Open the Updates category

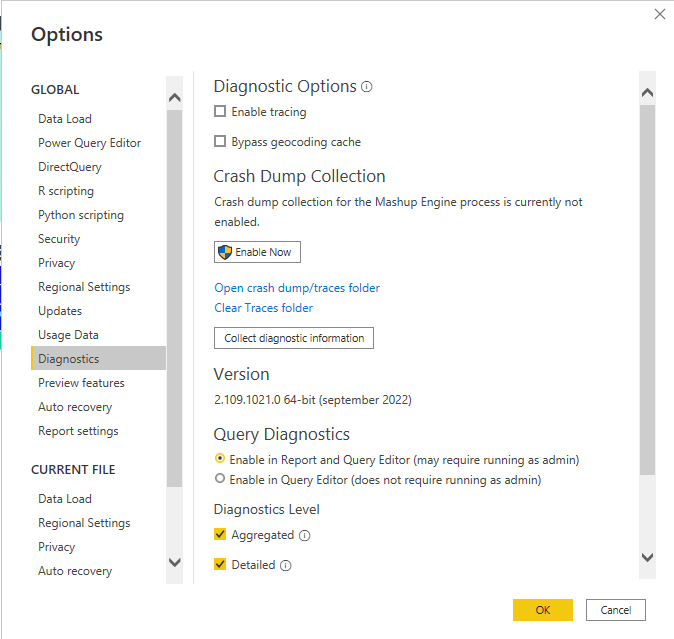point(60,311)
